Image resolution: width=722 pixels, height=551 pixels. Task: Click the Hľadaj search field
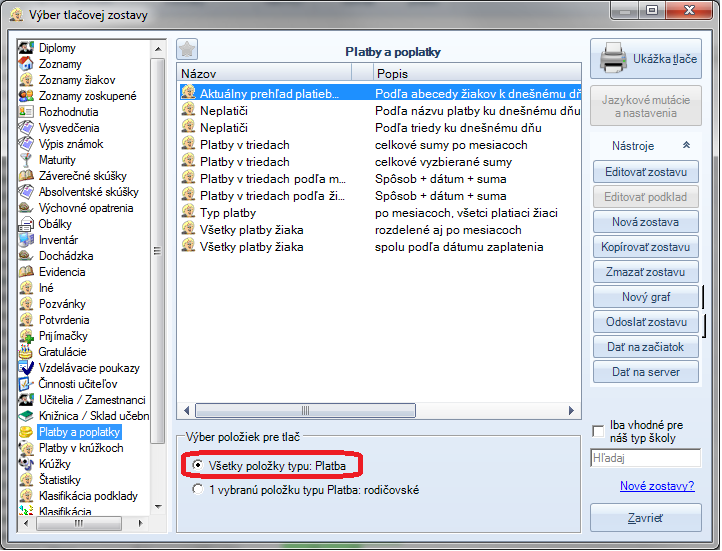click(x=646, y=458)
